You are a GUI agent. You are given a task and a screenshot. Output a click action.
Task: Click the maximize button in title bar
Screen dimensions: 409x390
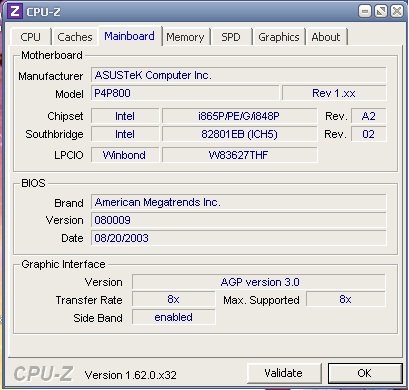pos(381,12)
